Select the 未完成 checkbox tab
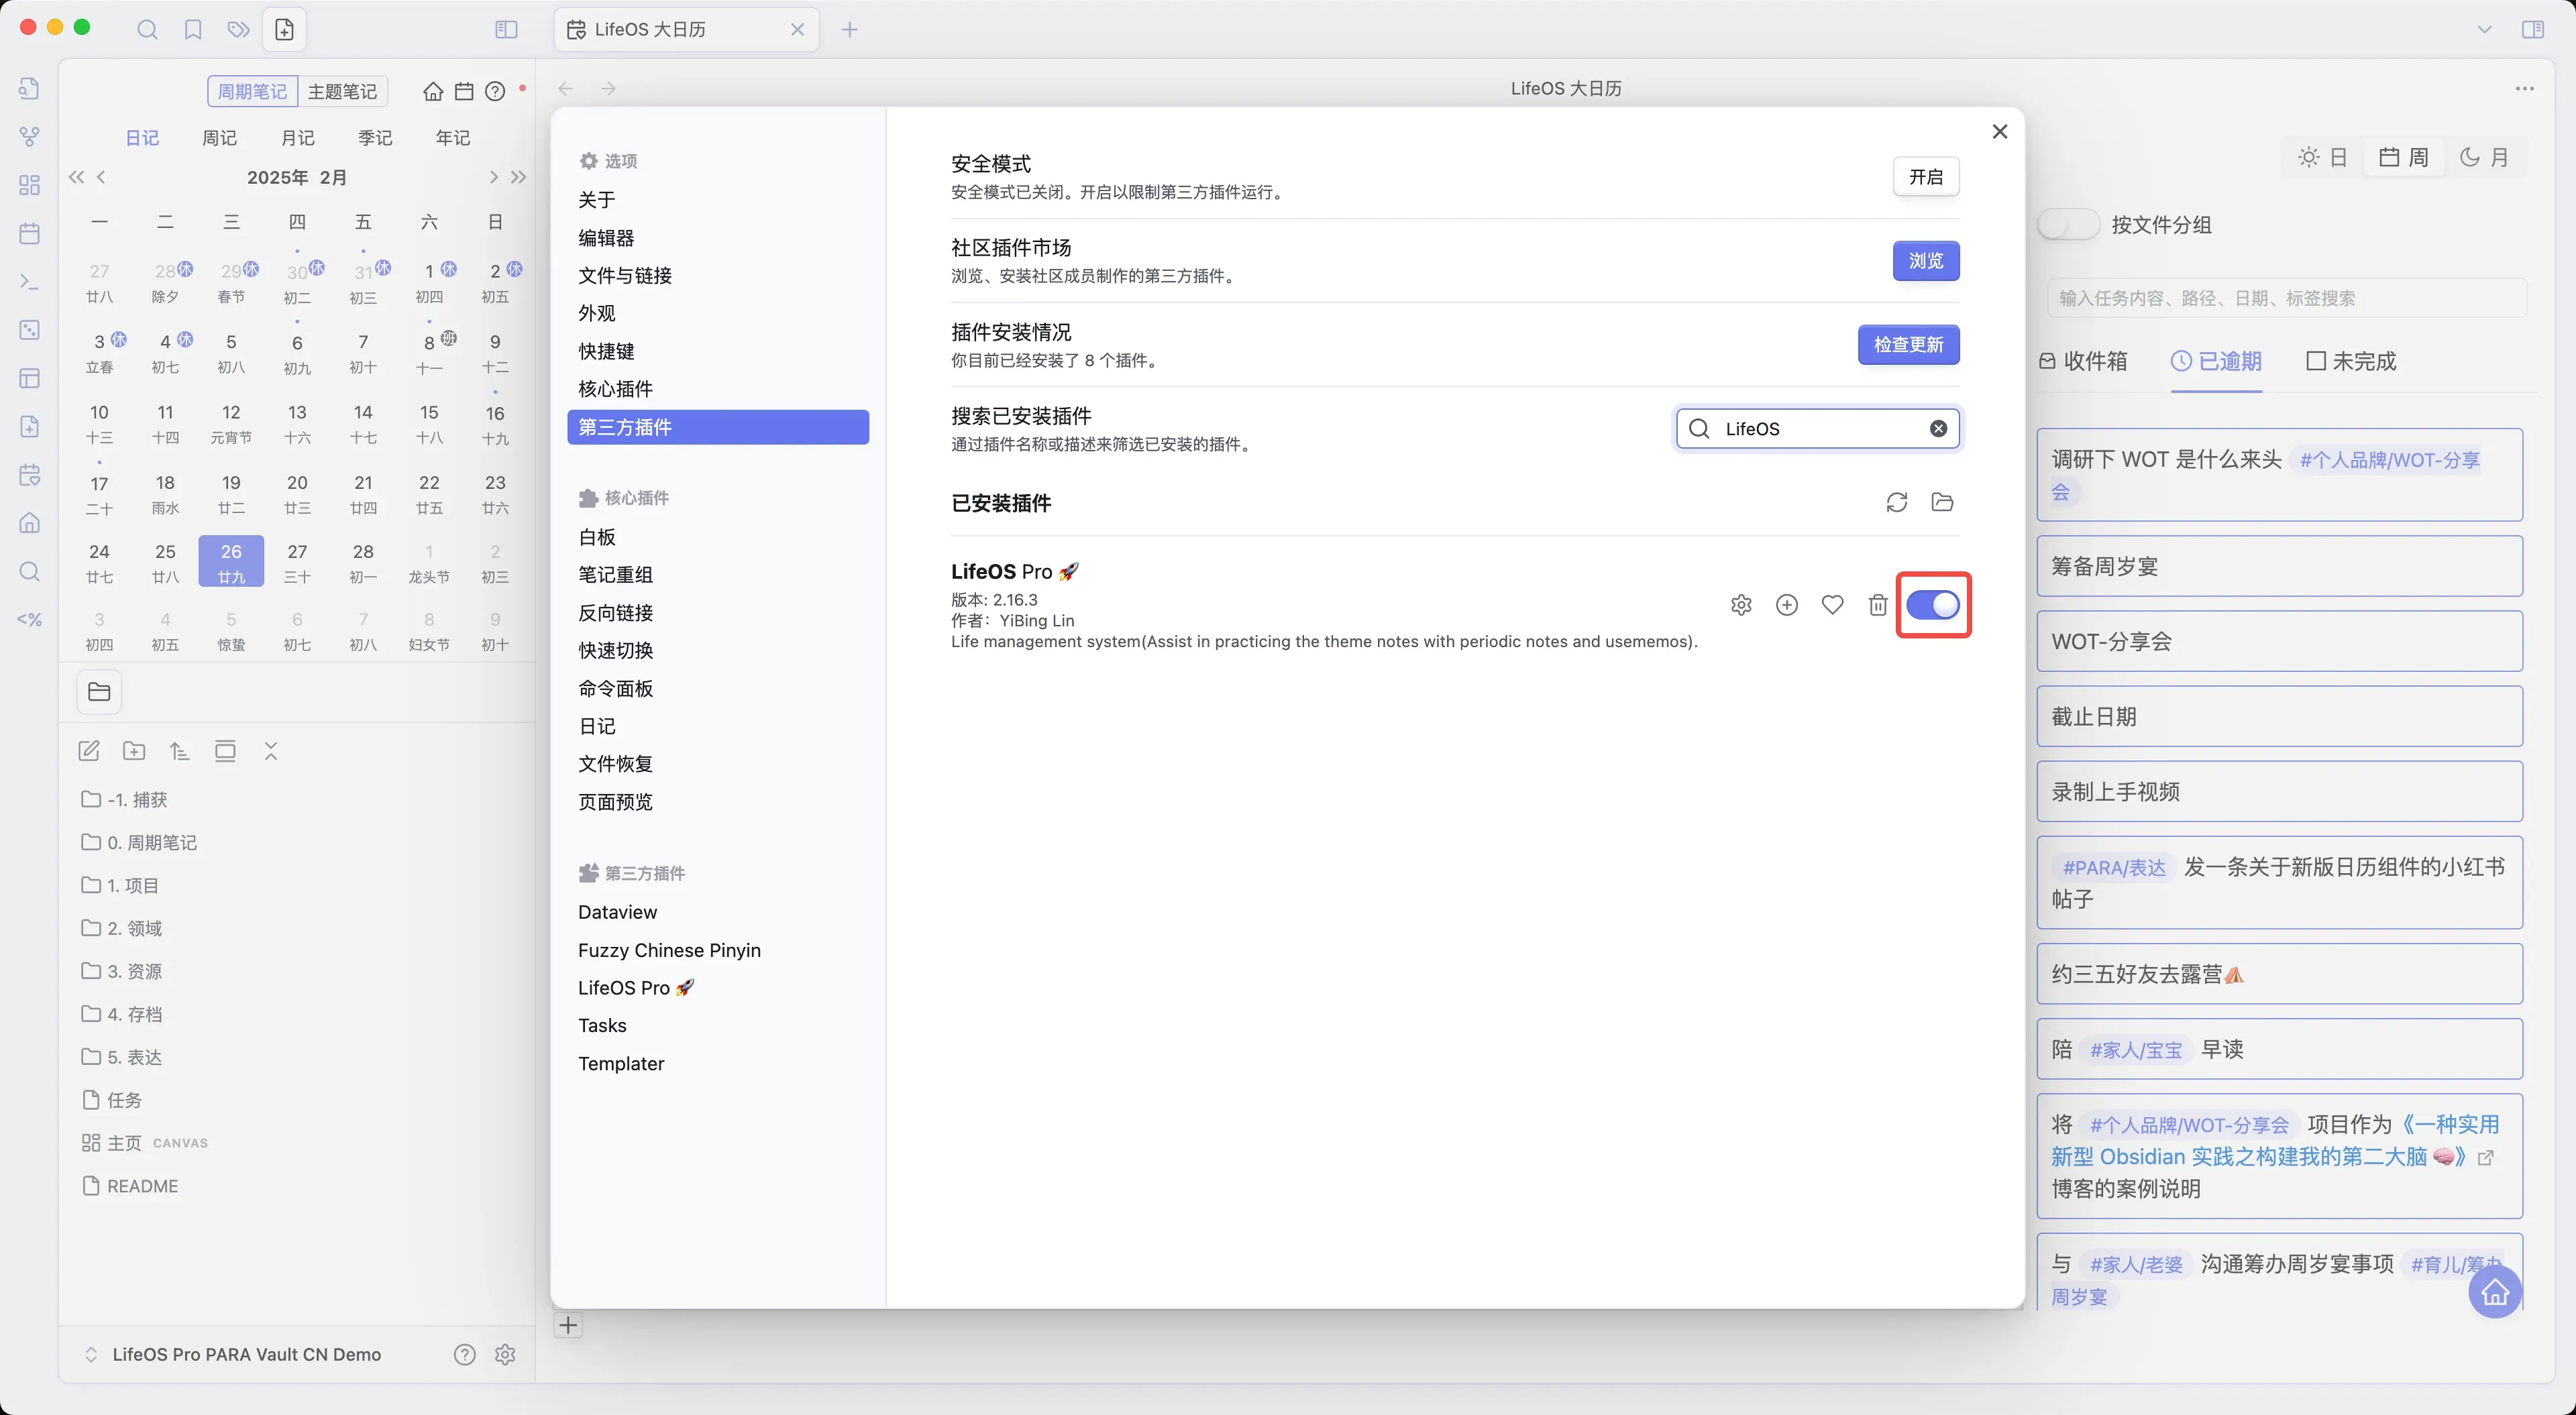This screenshot has width=2576, height=1415. tap(2350, 361)
